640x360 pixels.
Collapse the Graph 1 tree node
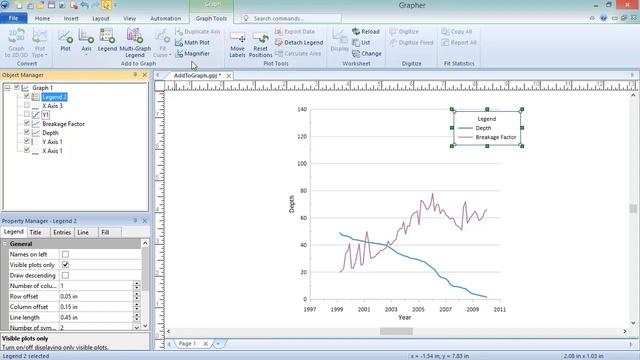[7, 88]
